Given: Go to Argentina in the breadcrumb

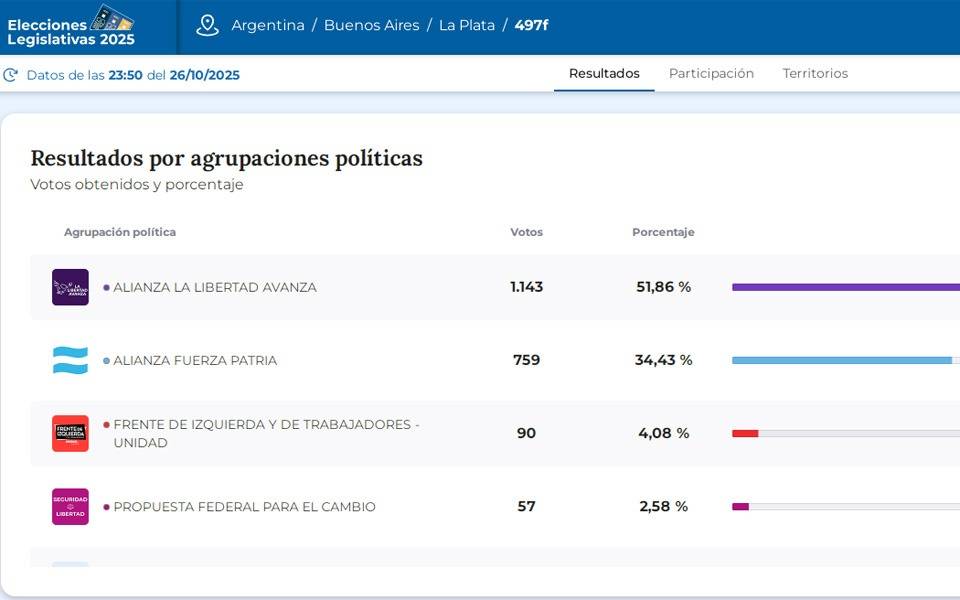Looking at the screenshot, I should tap(268, 26).
